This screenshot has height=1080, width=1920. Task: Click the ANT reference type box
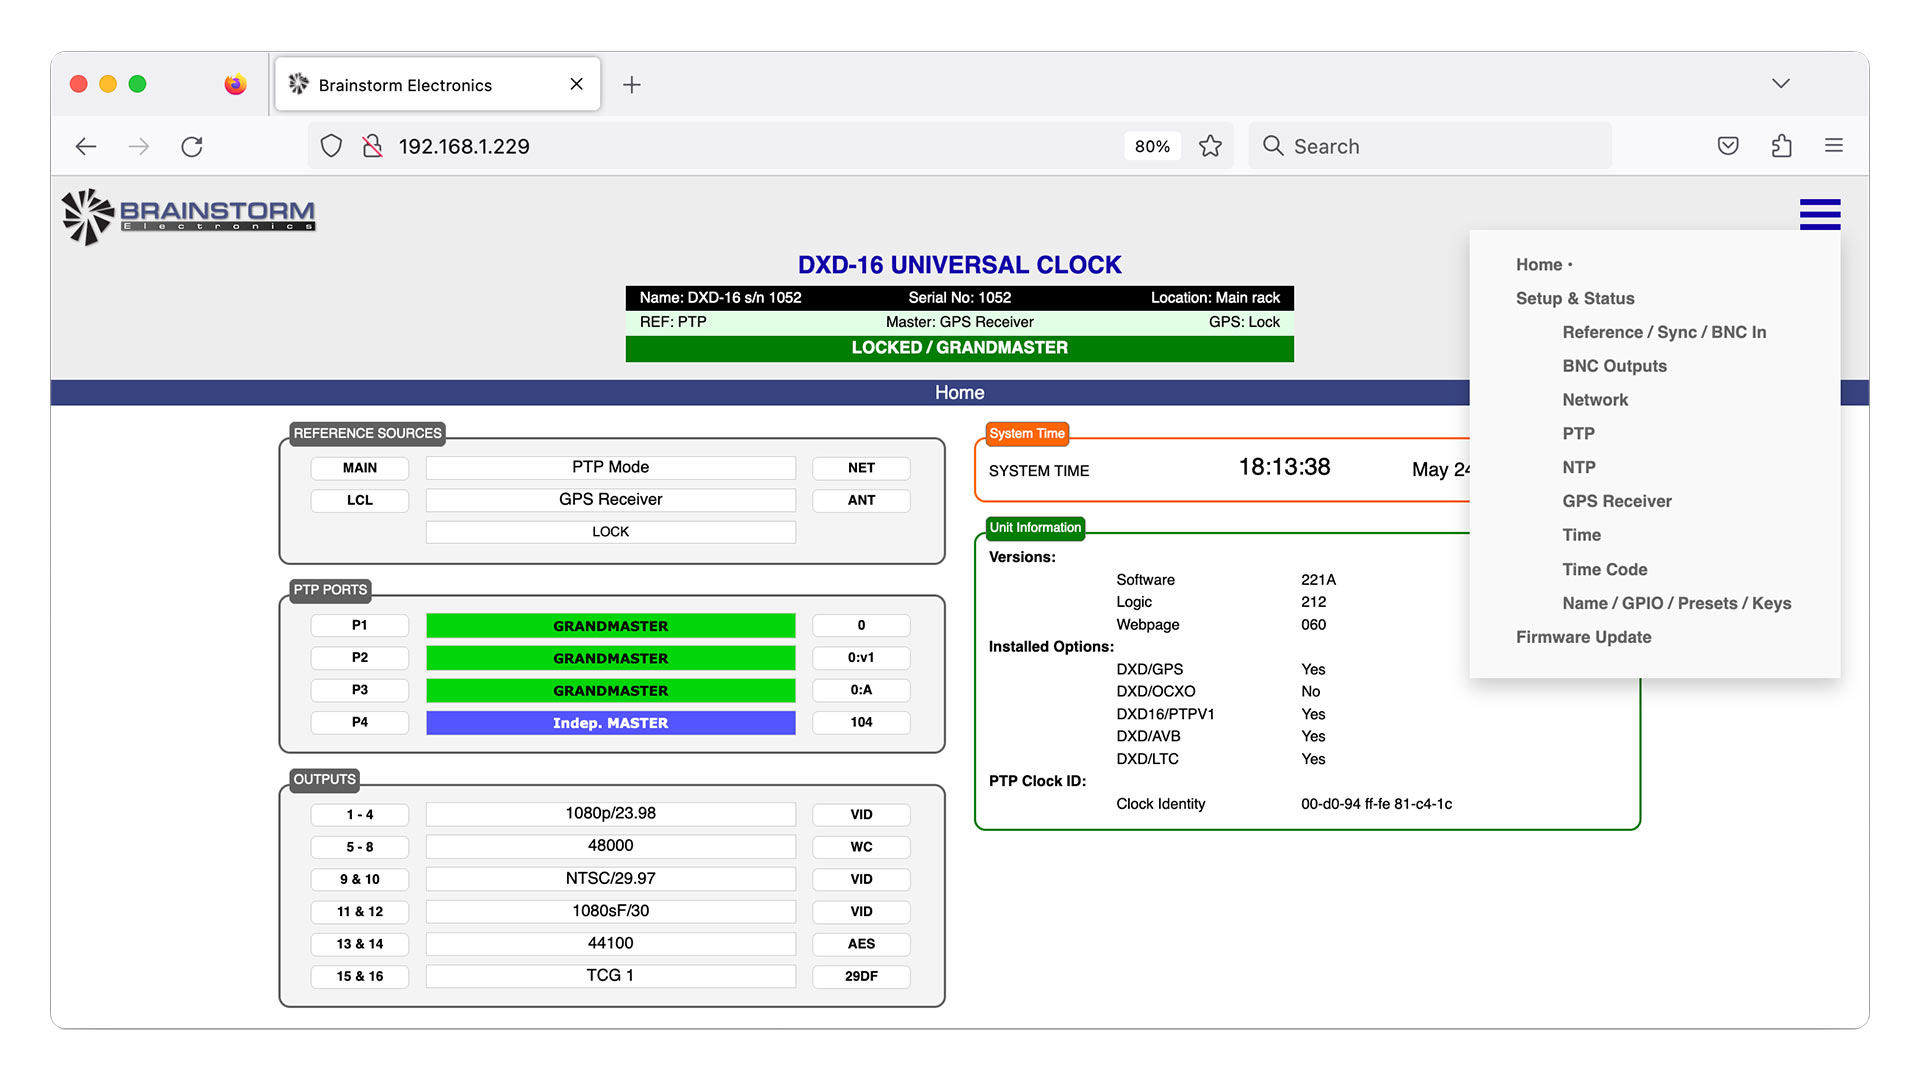click(861, 500)
